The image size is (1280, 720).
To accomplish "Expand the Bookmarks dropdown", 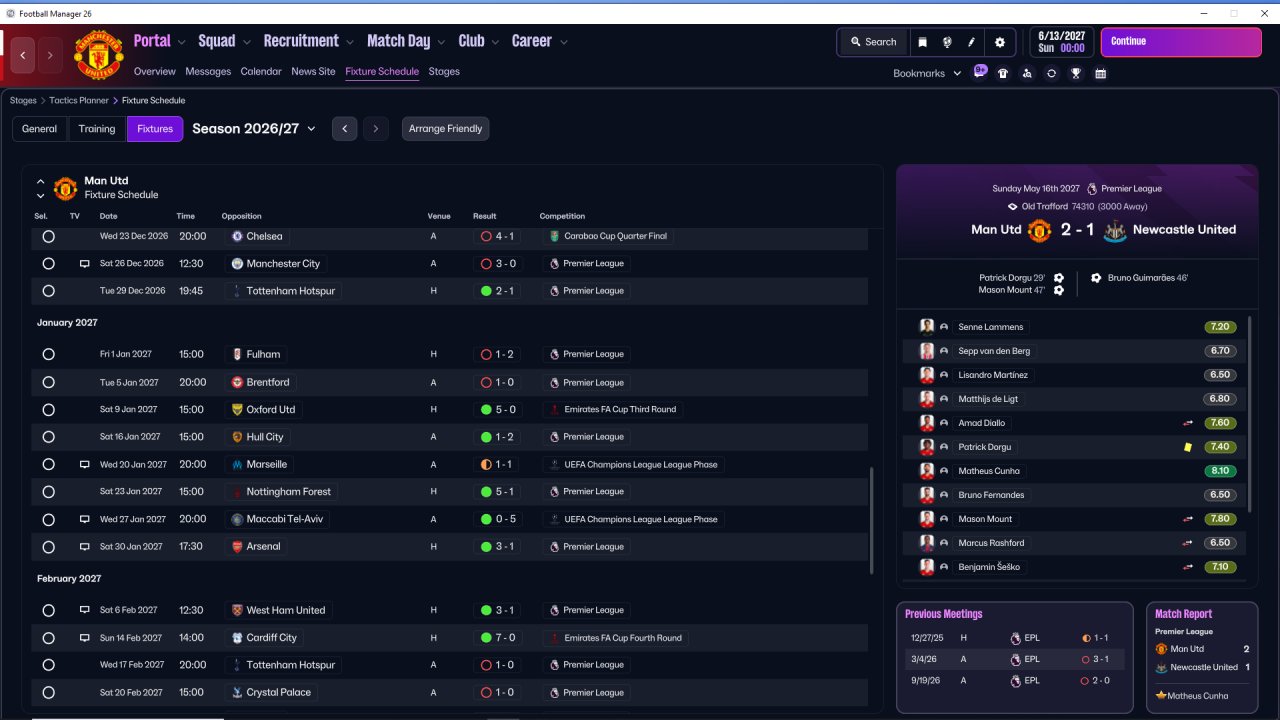I will pyautogui.click(x=927, y=73).
